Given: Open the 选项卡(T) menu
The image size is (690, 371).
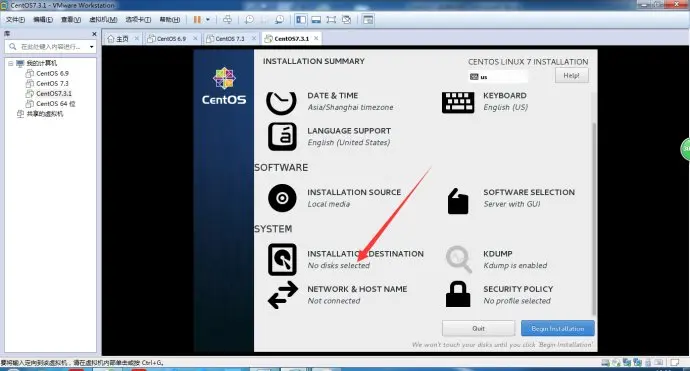Looking at the screenshot, I should [x=138, y=19].
